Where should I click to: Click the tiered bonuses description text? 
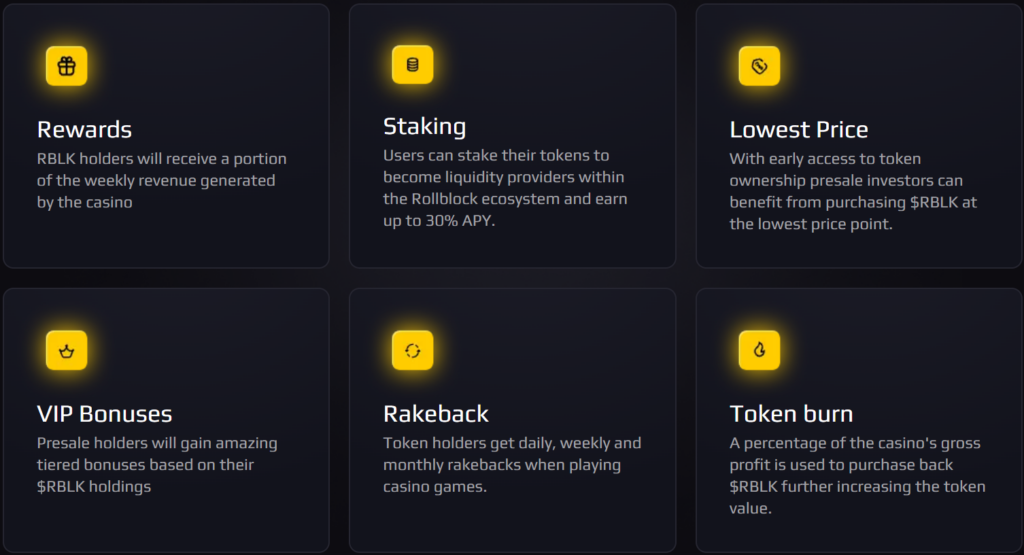[x=157, y=465]
